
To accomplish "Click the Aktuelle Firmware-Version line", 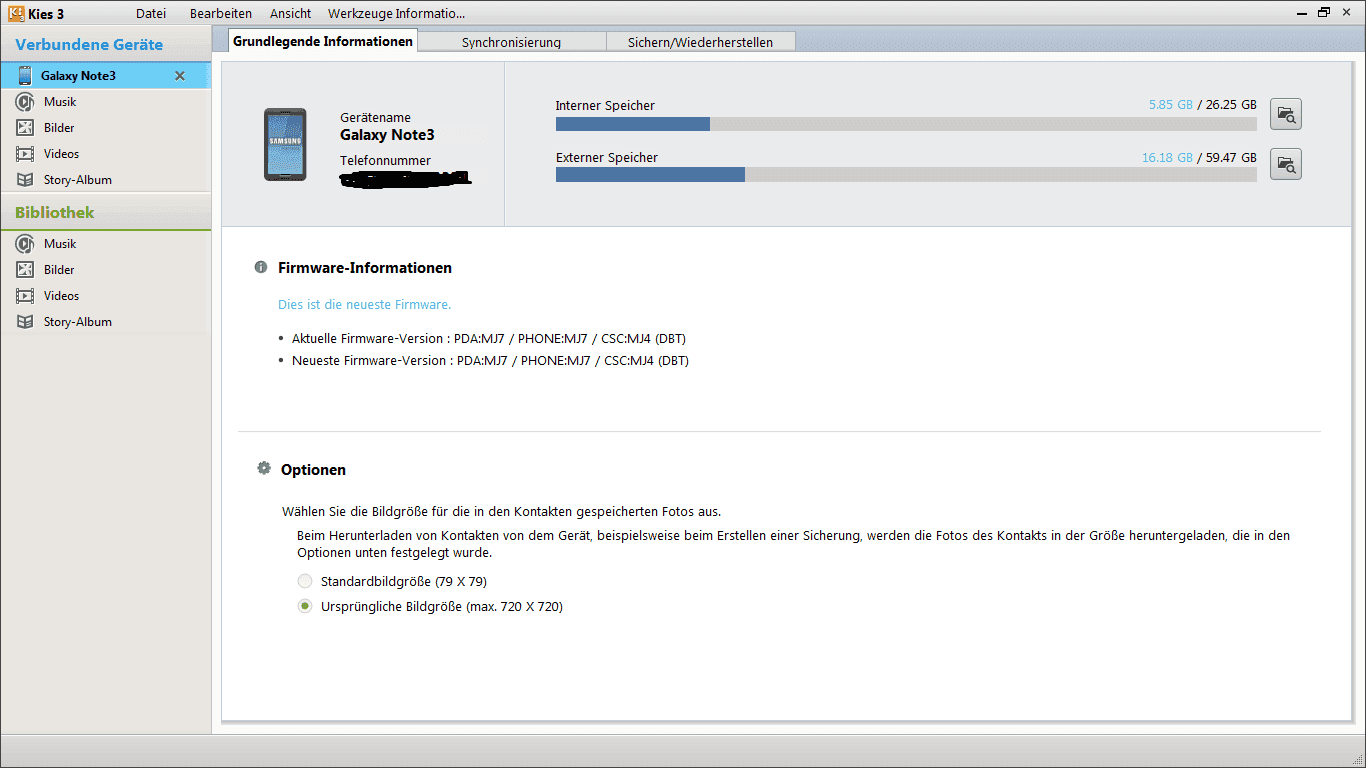I will [x=489, y=338].
